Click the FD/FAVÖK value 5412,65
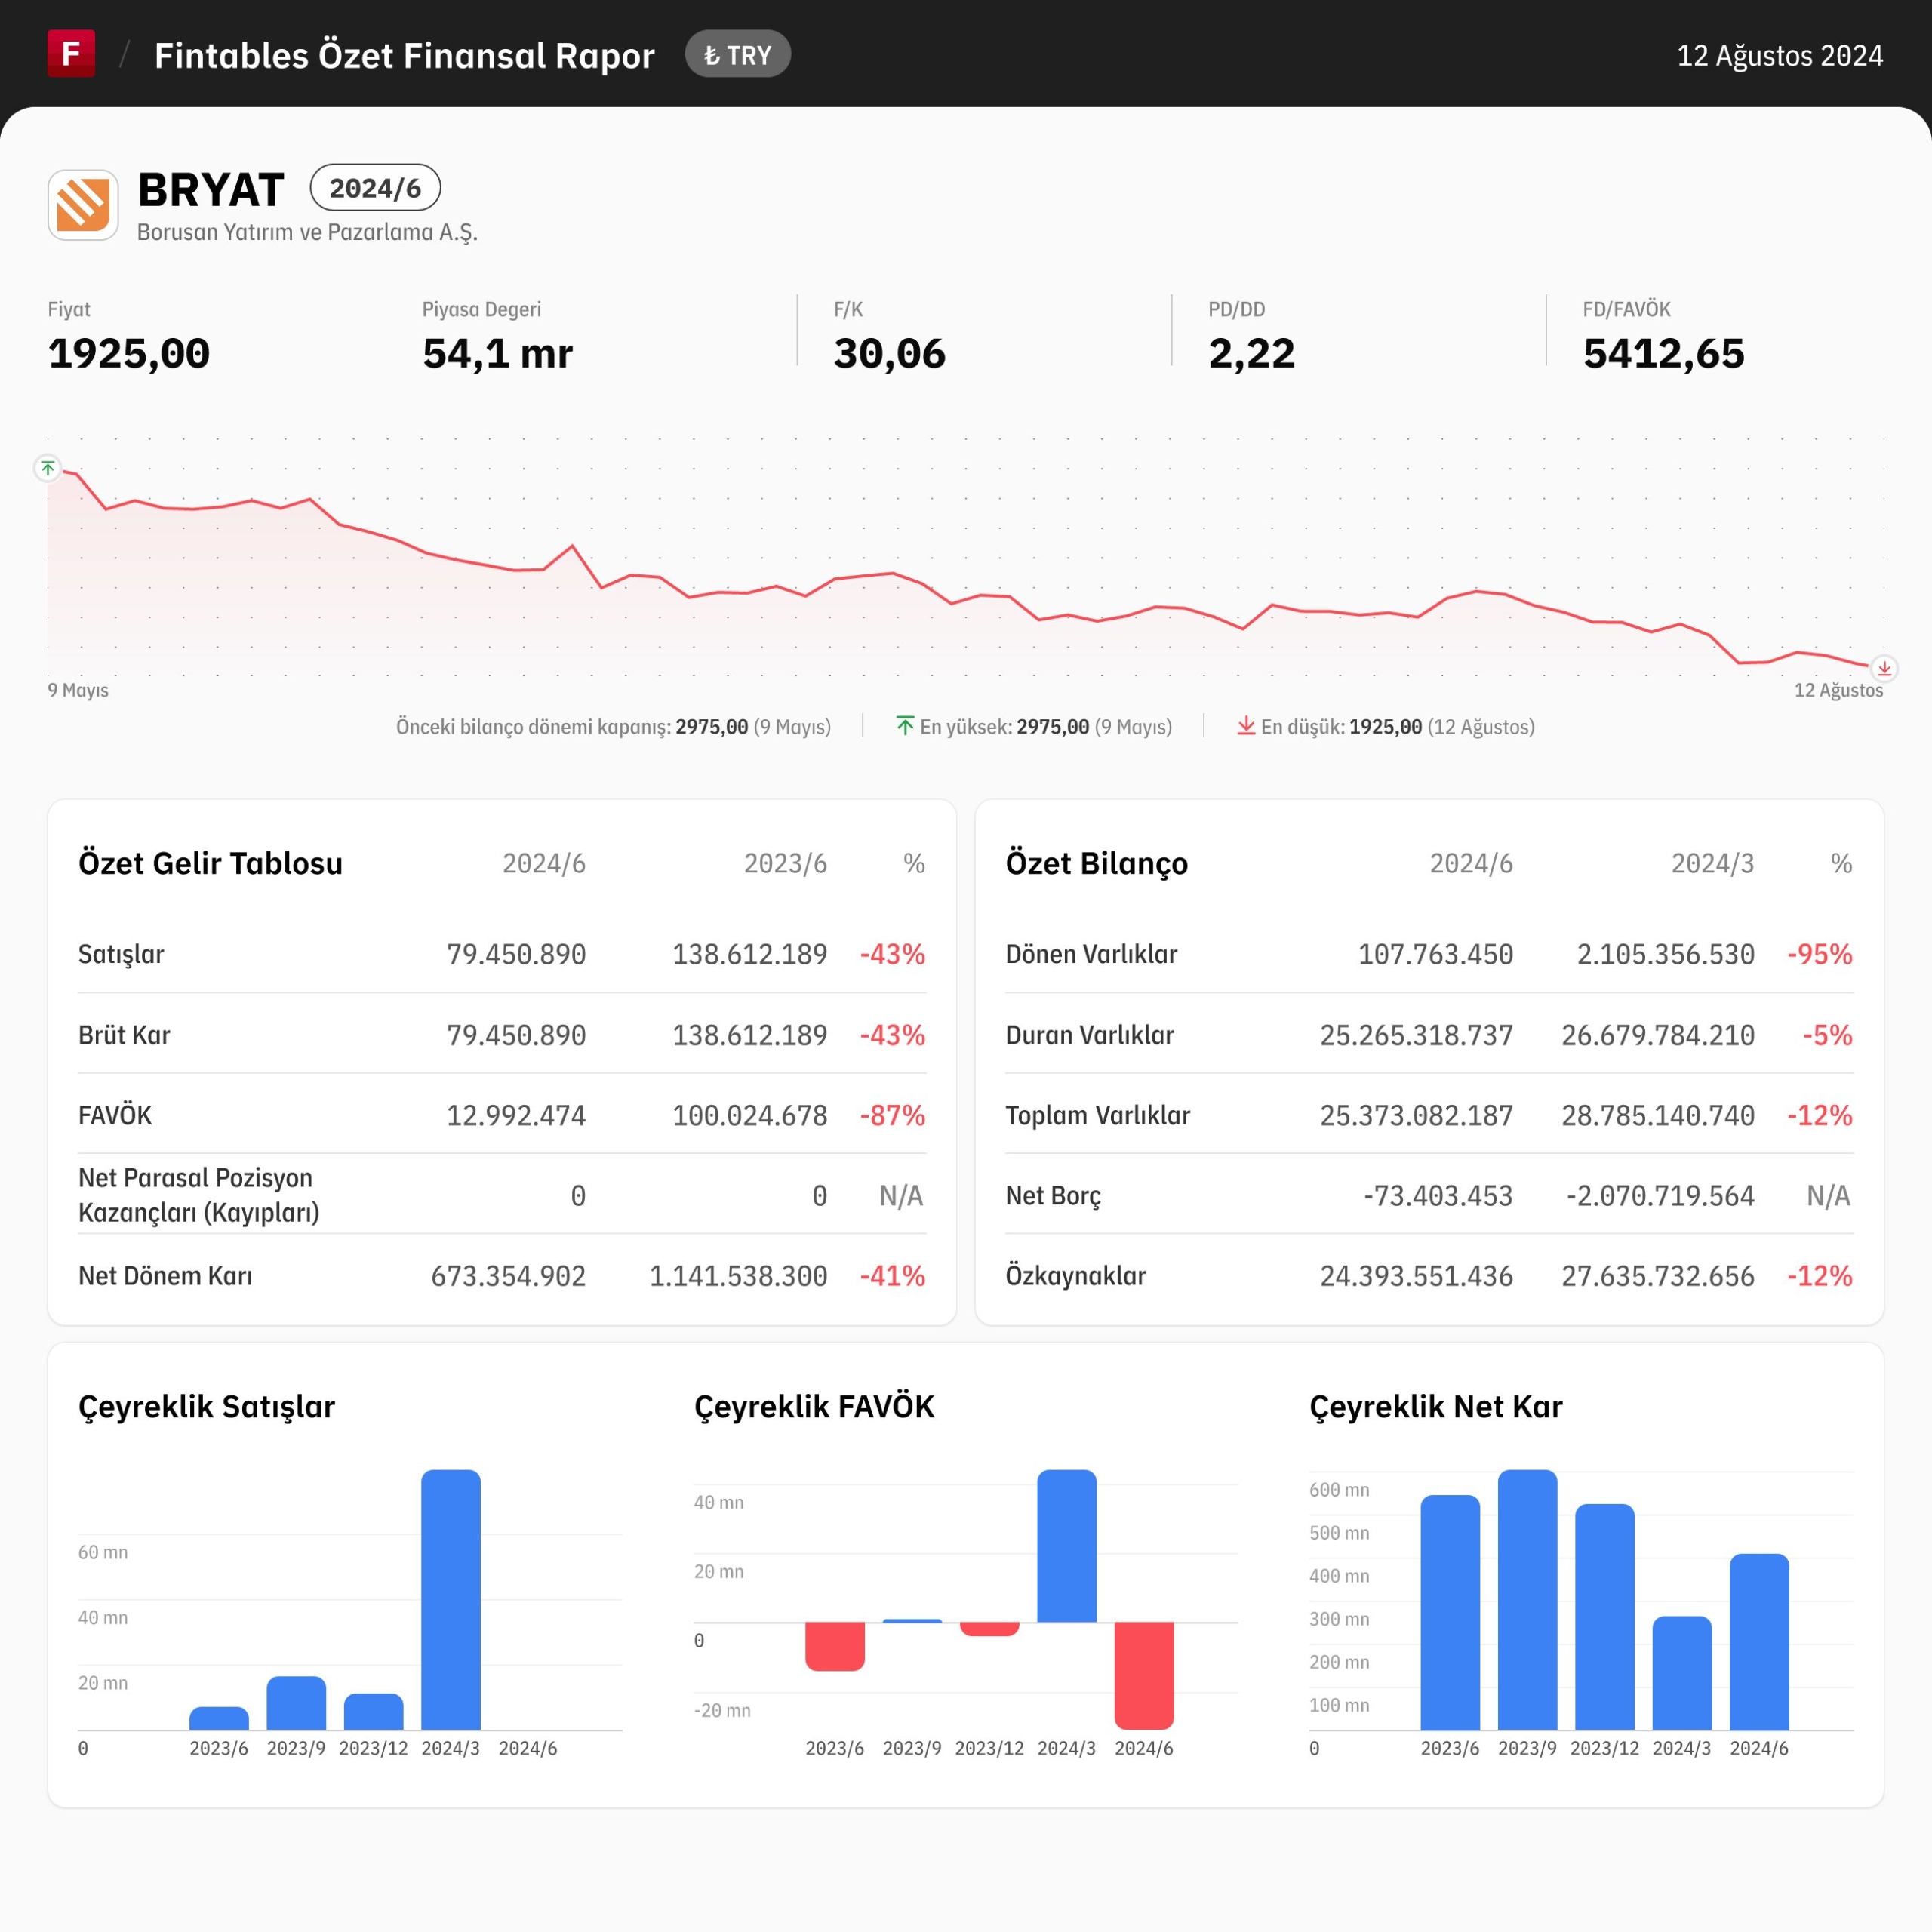 (1663, 354)
